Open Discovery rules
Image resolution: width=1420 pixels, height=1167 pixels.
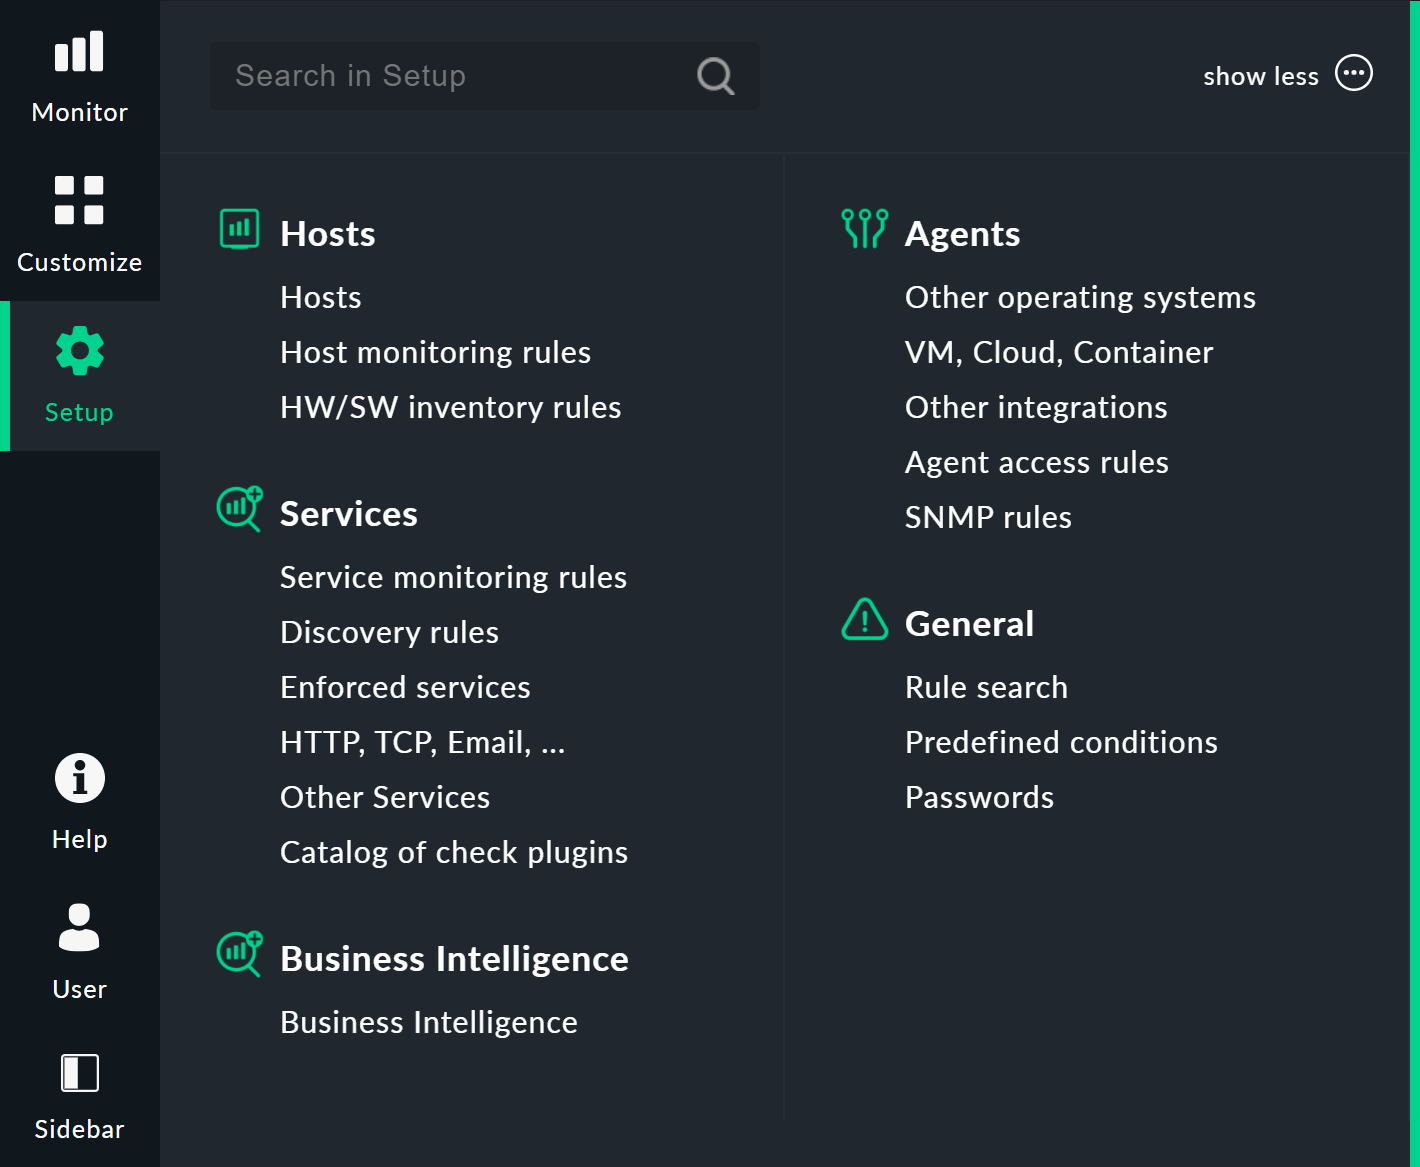390,632
